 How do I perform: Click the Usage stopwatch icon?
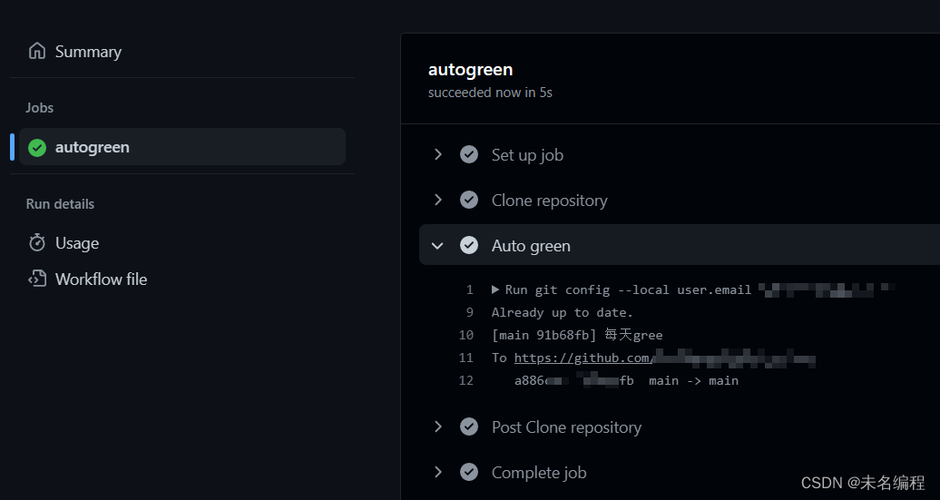37,243
